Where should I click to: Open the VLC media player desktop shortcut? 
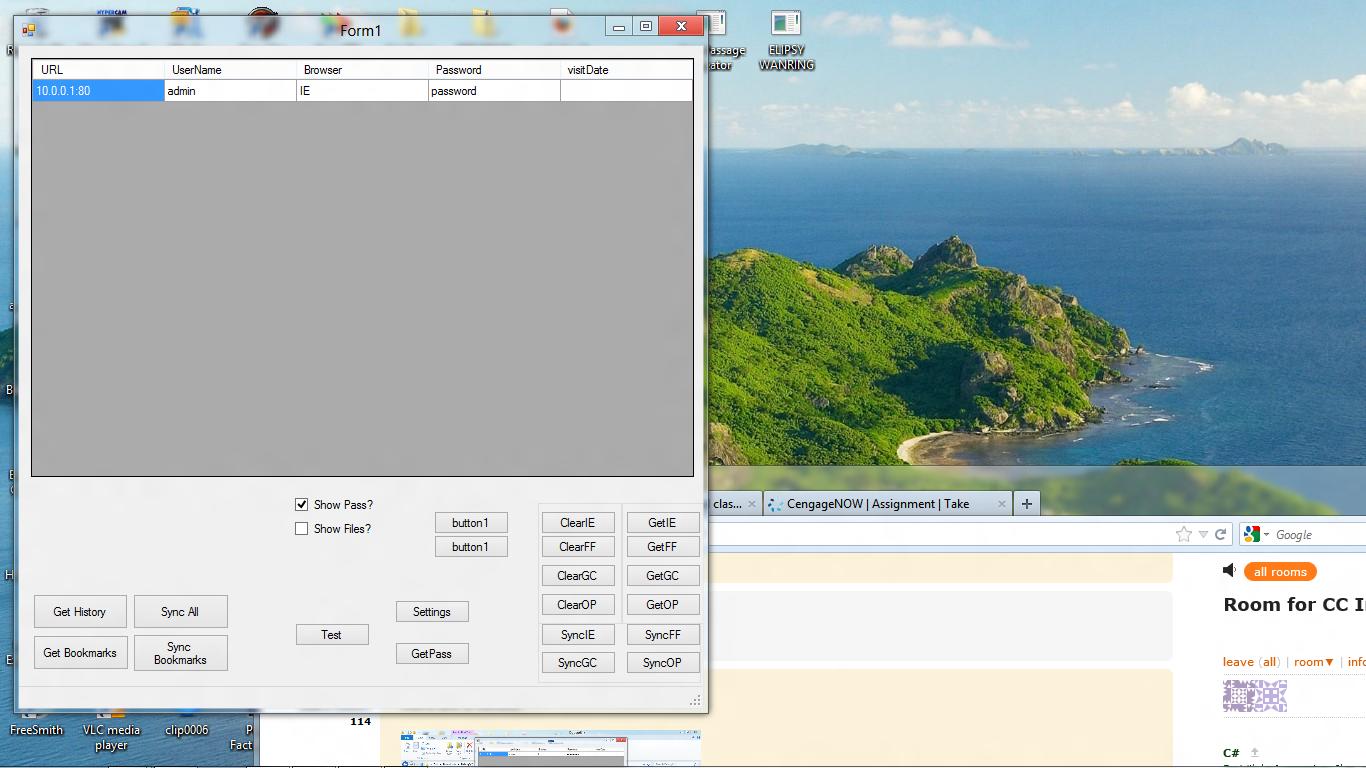pos(111,731)
